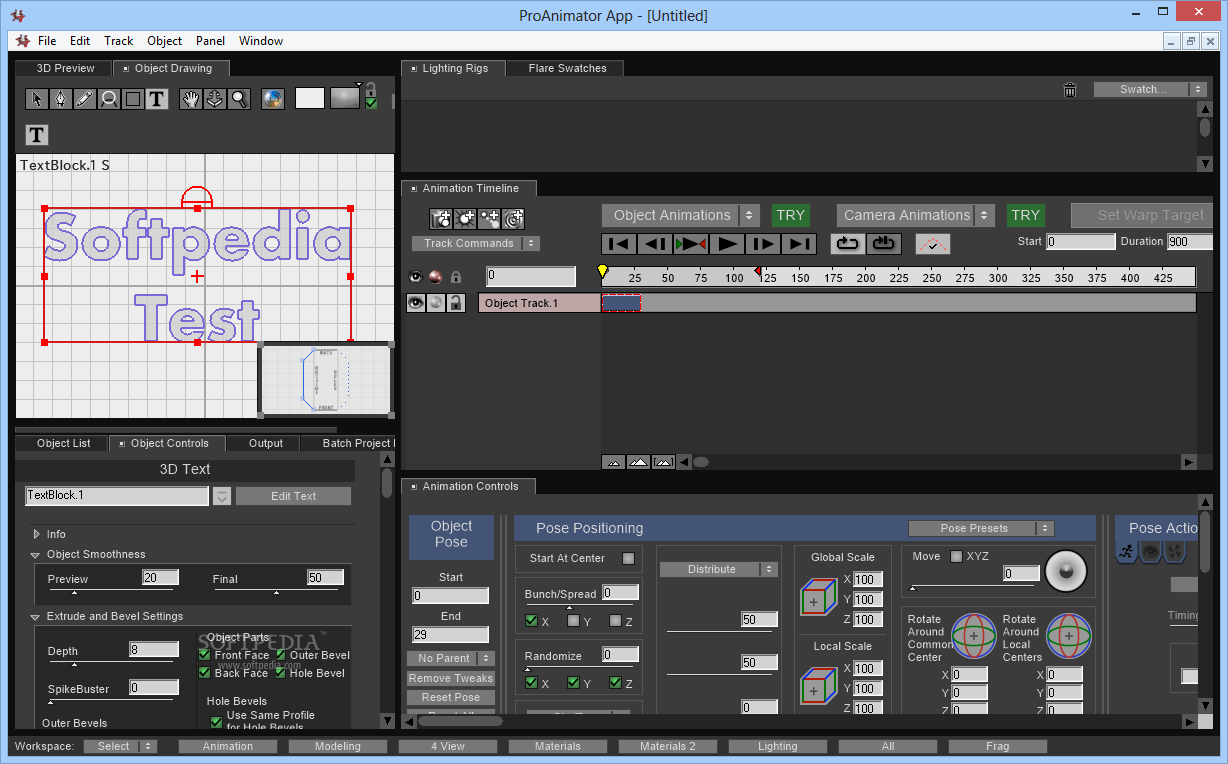The image size is (1228, 764).
Task: Enable Move XYZ checkbox
Action: (956, 556)
